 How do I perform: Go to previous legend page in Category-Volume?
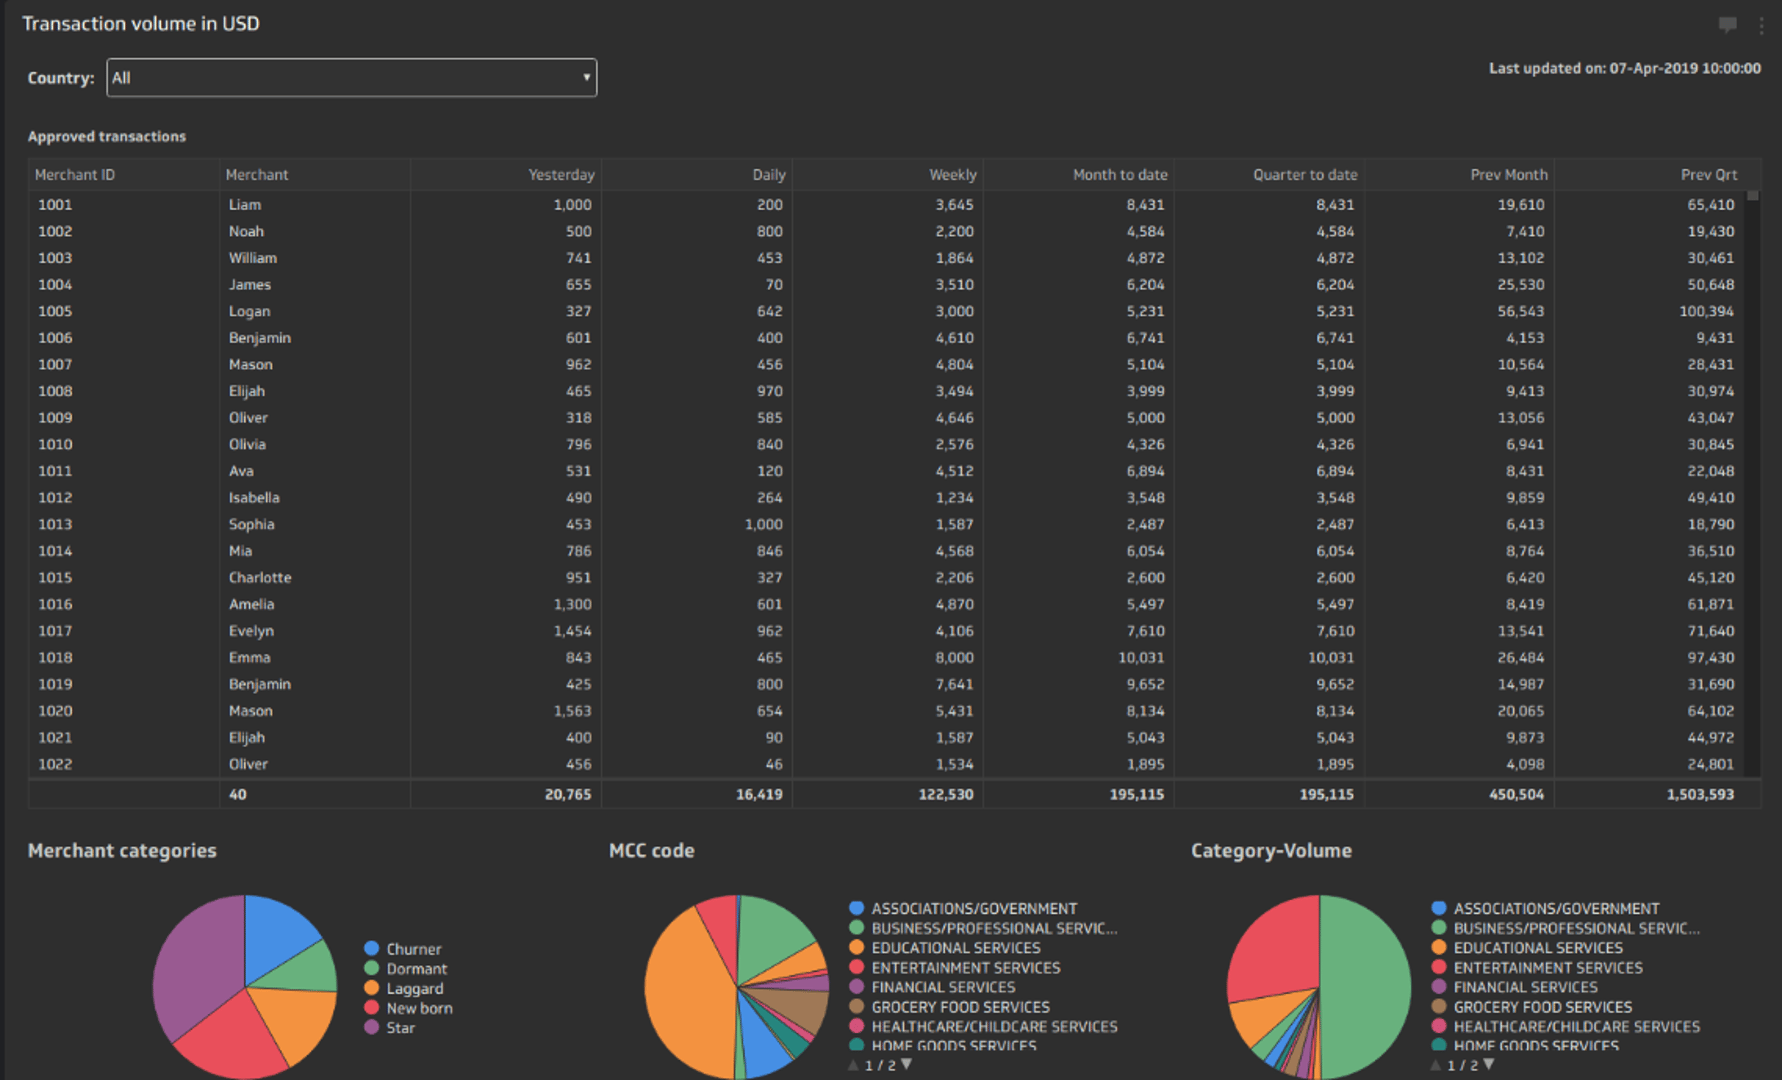(1435, 1065)
